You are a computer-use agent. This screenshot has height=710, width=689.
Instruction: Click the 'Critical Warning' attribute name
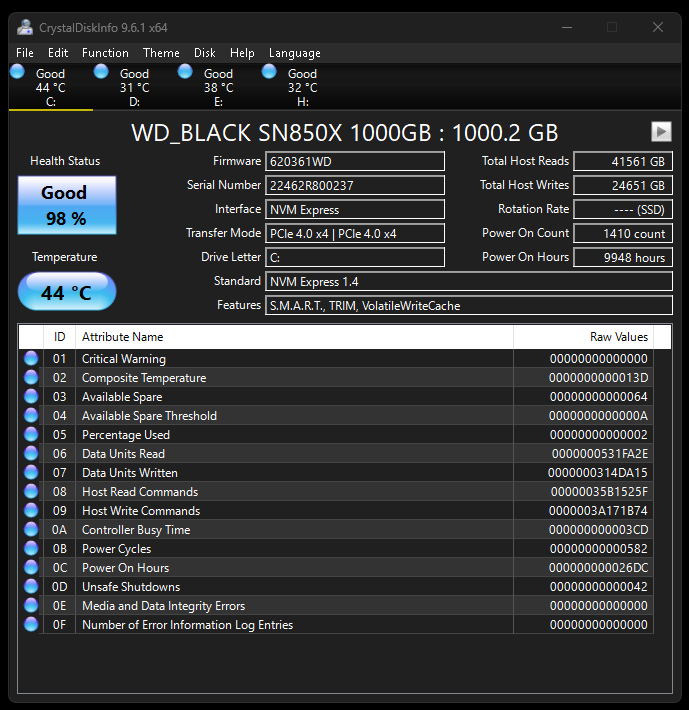(x=124, y=359)
